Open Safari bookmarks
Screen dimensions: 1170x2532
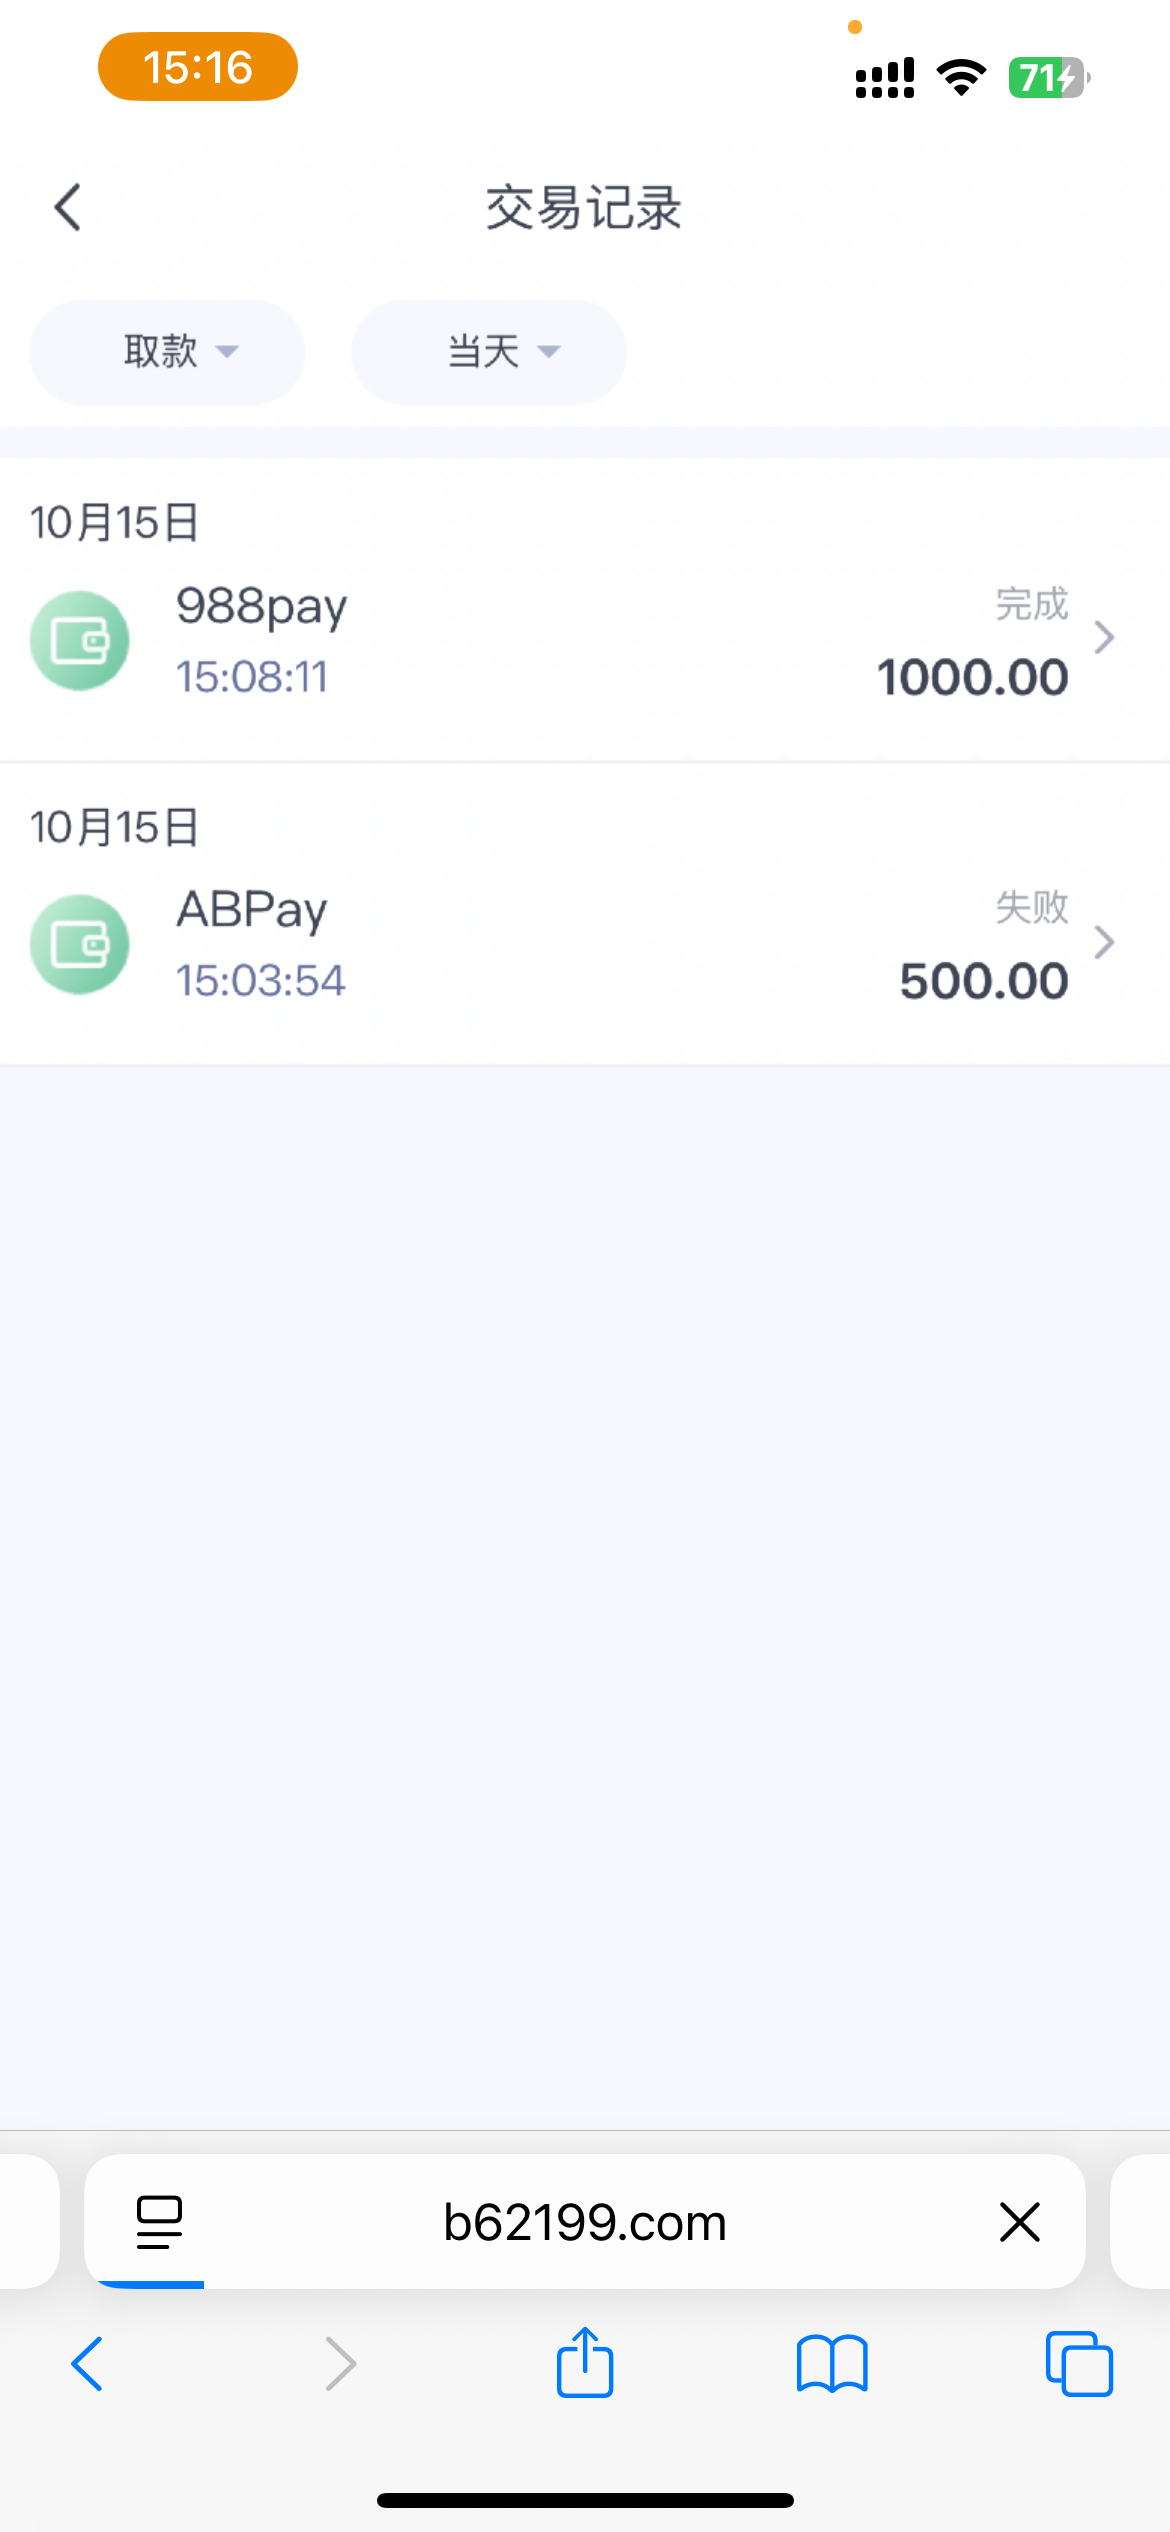[x=832, y=2364]
